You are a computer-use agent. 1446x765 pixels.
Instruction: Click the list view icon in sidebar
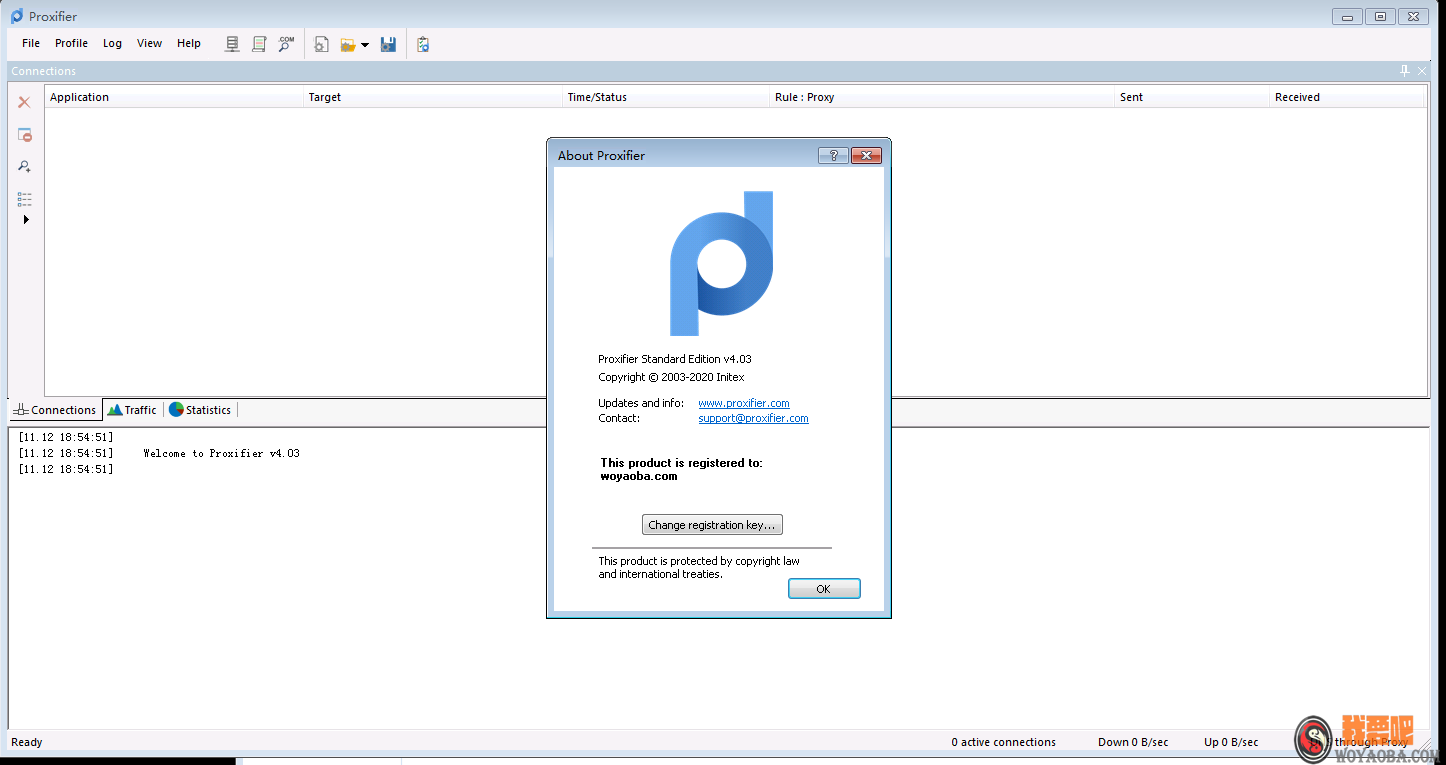[25, 199]
